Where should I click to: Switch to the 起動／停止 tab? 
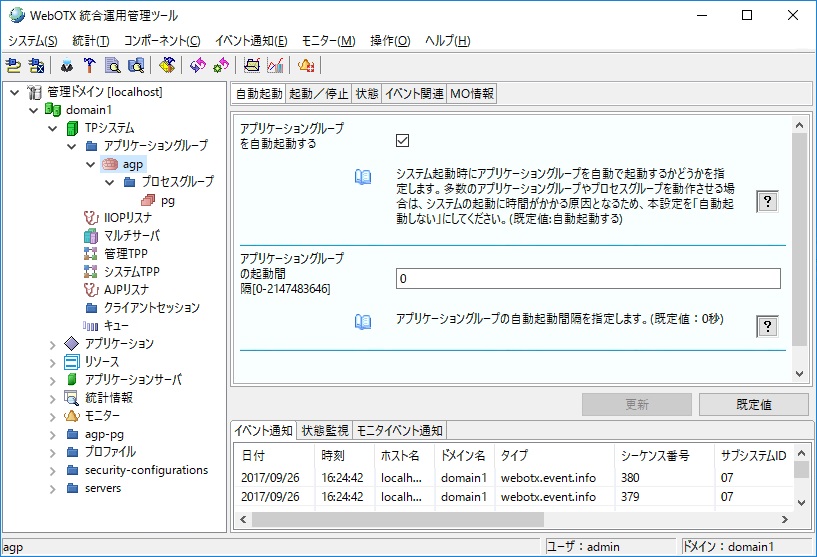pos(318,94)
